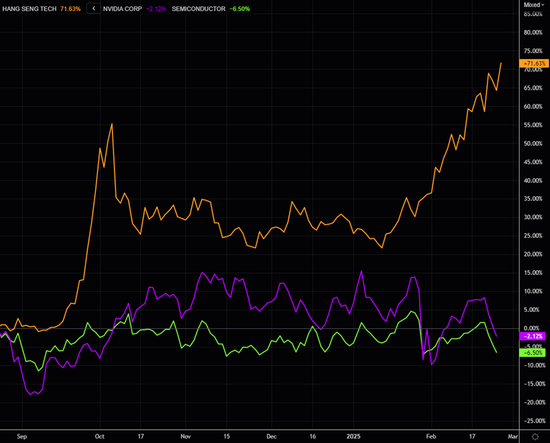Click the Oct date label
550x443 pixels.
coord(100,436)
